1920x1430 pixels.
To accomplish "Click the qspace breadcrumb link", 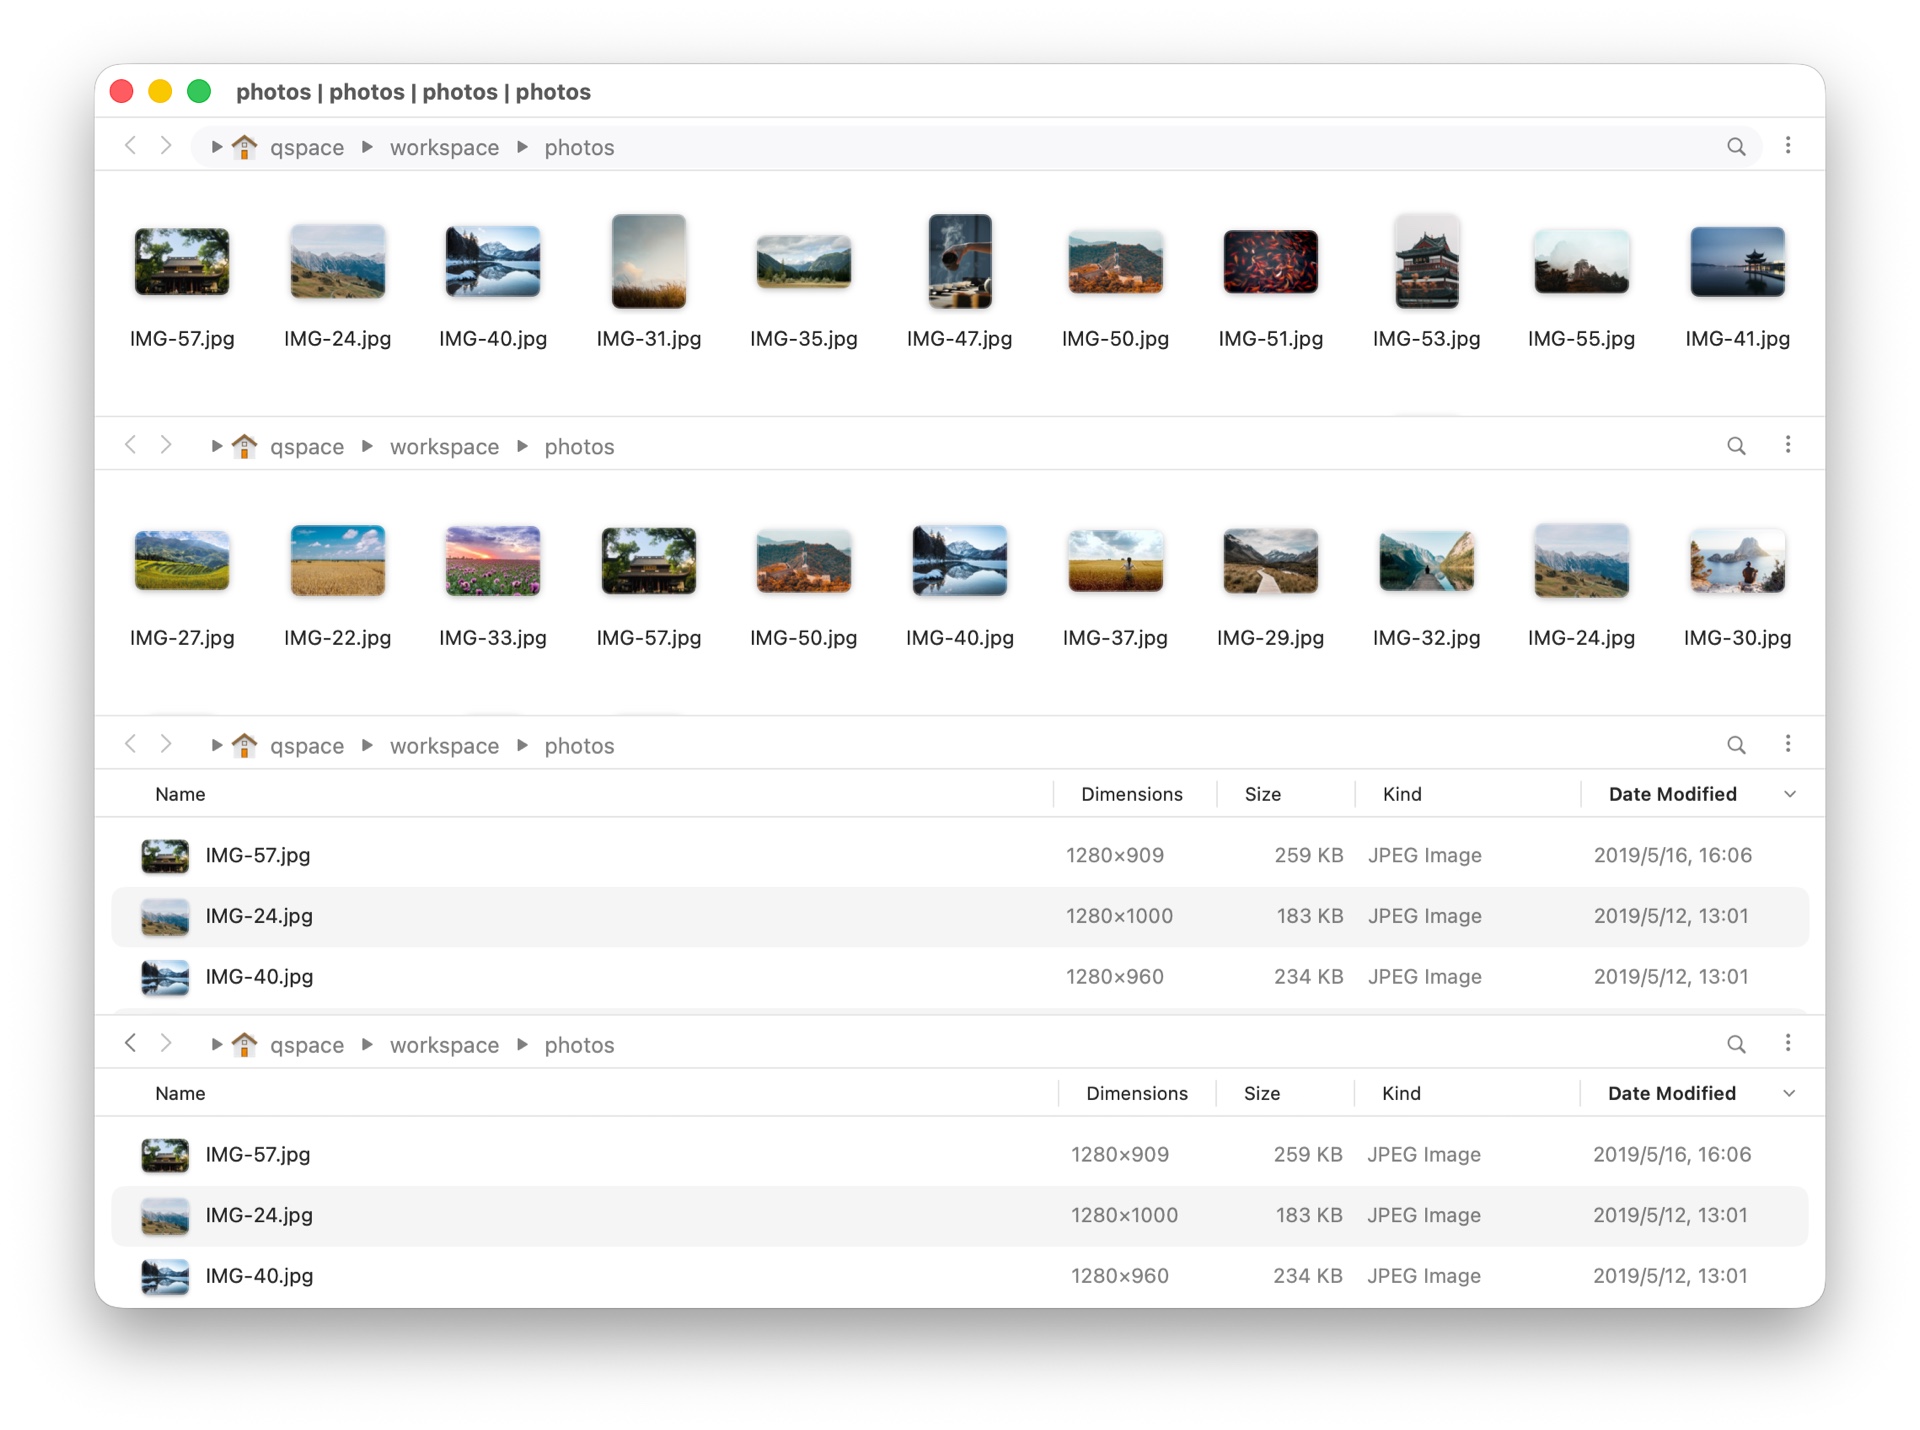I will pos(307,146).
